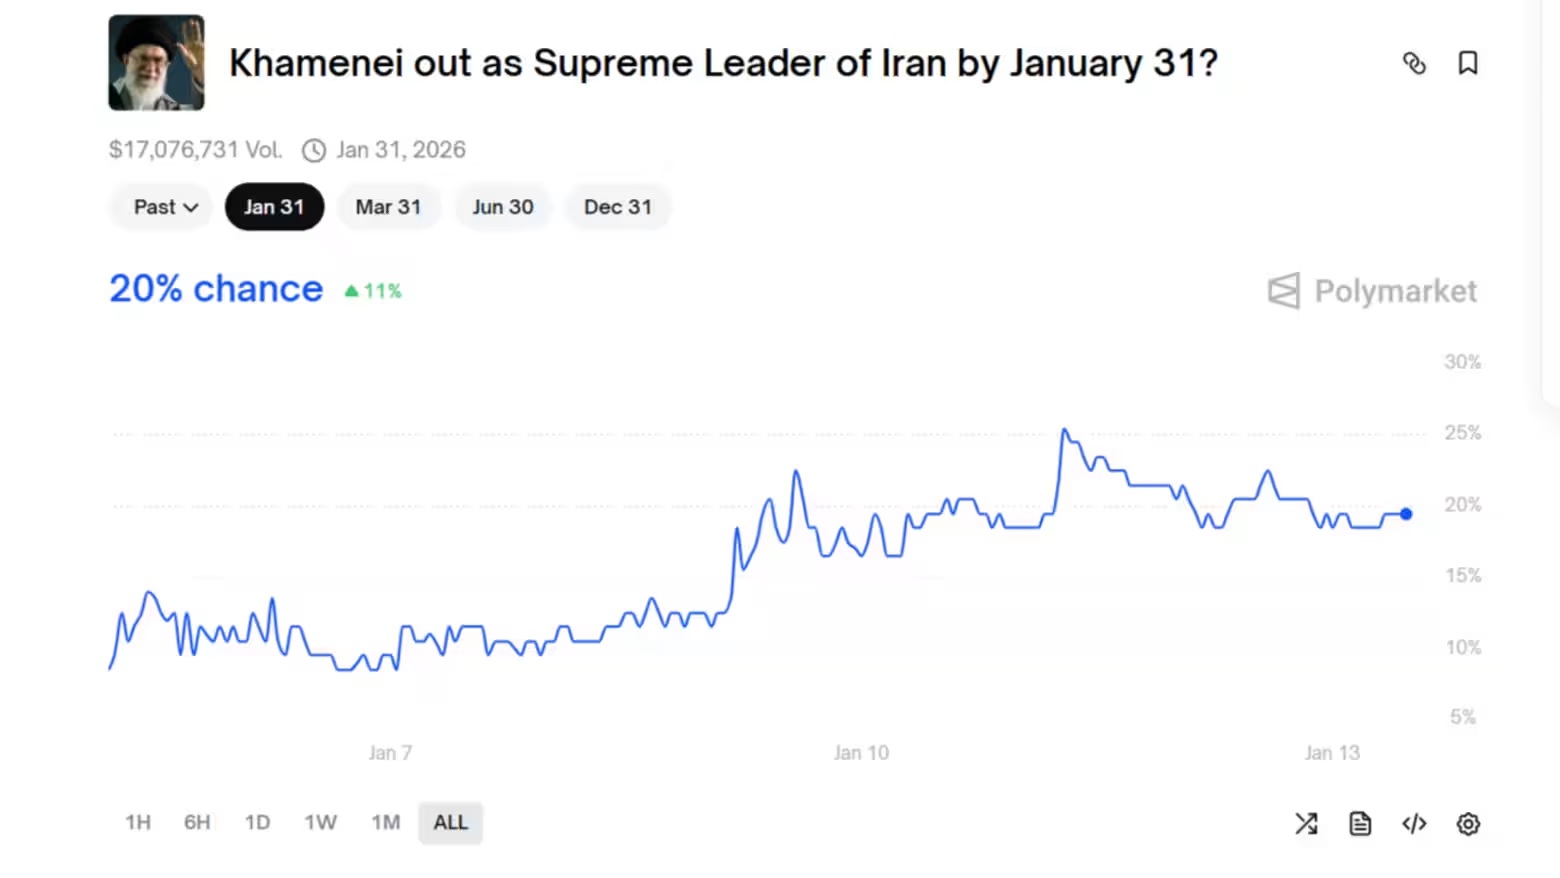1560x878 pixels.
Task: Click the shuffle arrows chart icon
Action: pyautogui.click(x=1306, y=824)
